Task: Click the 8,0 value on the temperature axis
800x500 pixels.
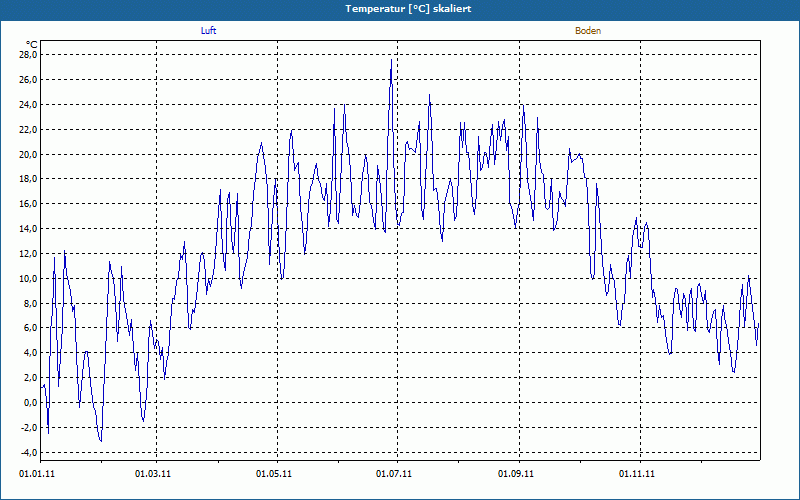Action: click(x=31, y=304)
